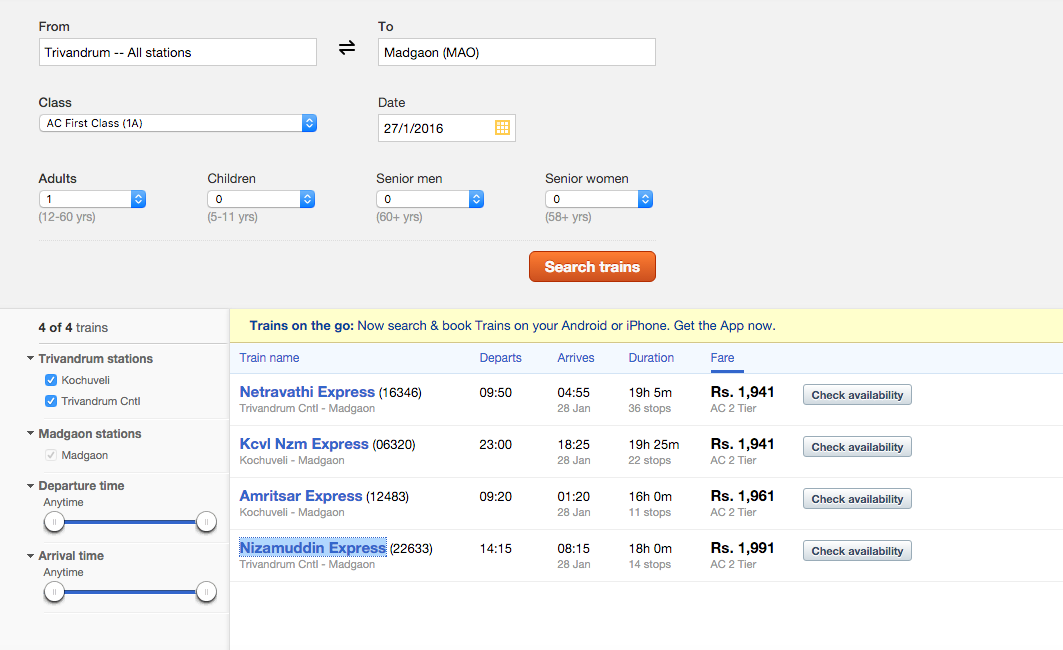Sort results by Fare column
Screen dimensions: 1063x650
[x=722, y=358]
